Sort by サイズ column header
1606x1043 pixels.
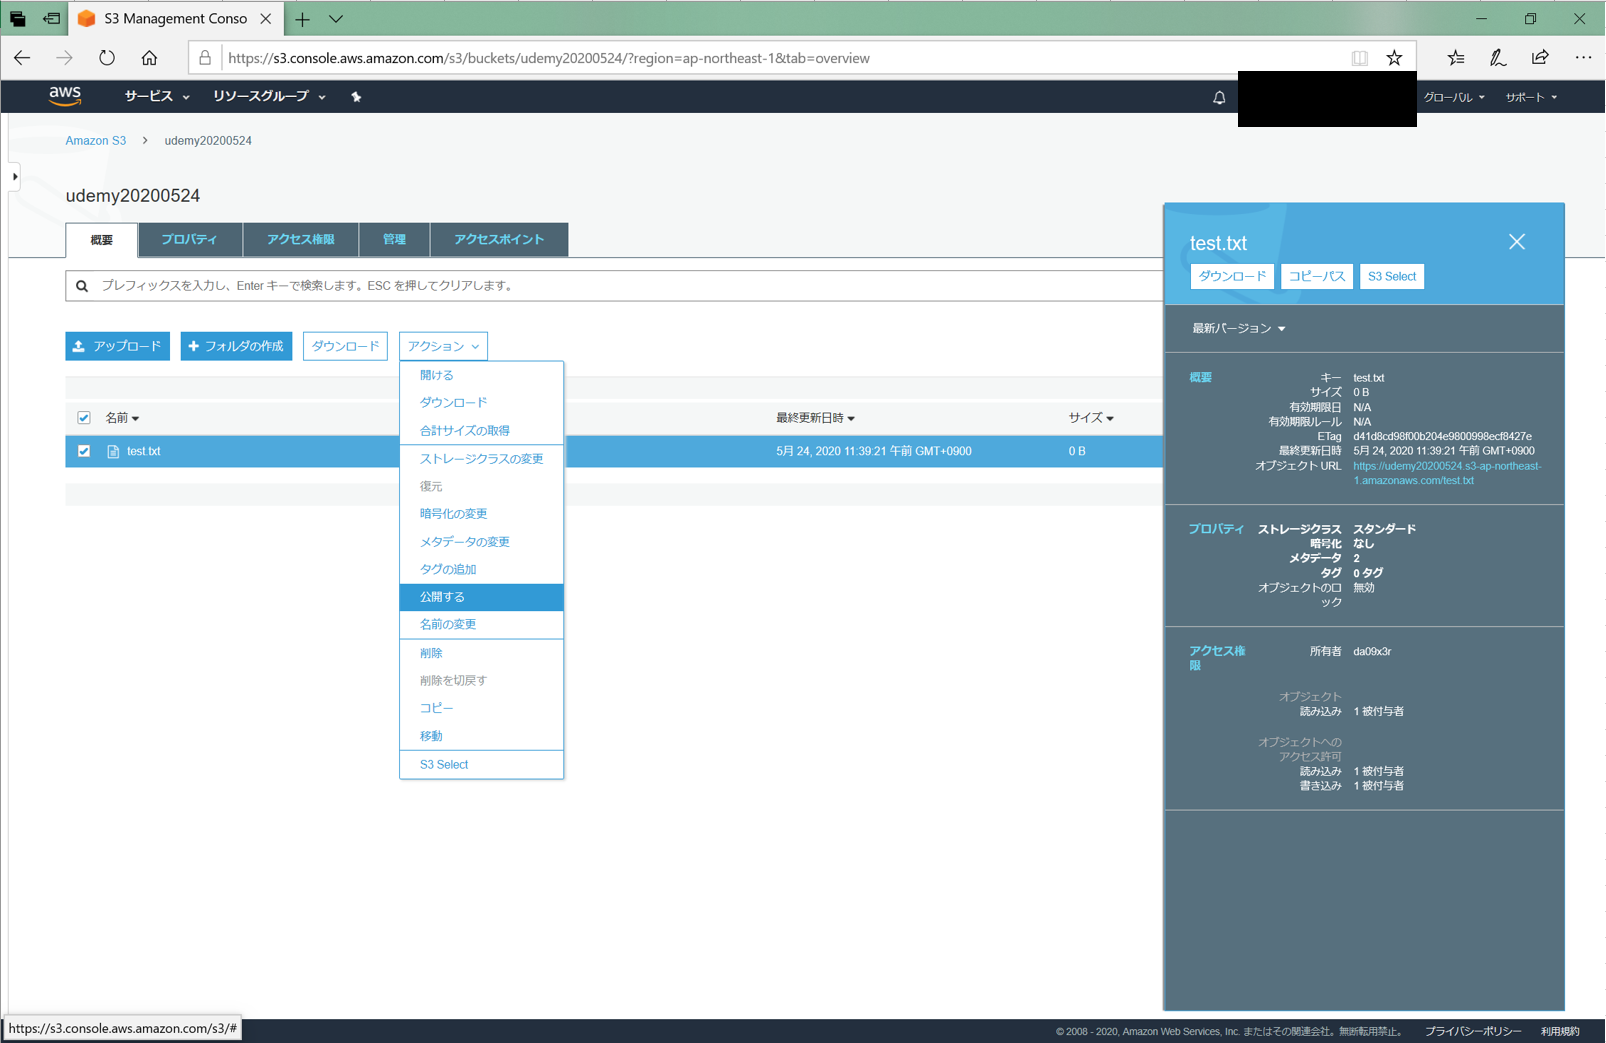[1091, 418]
